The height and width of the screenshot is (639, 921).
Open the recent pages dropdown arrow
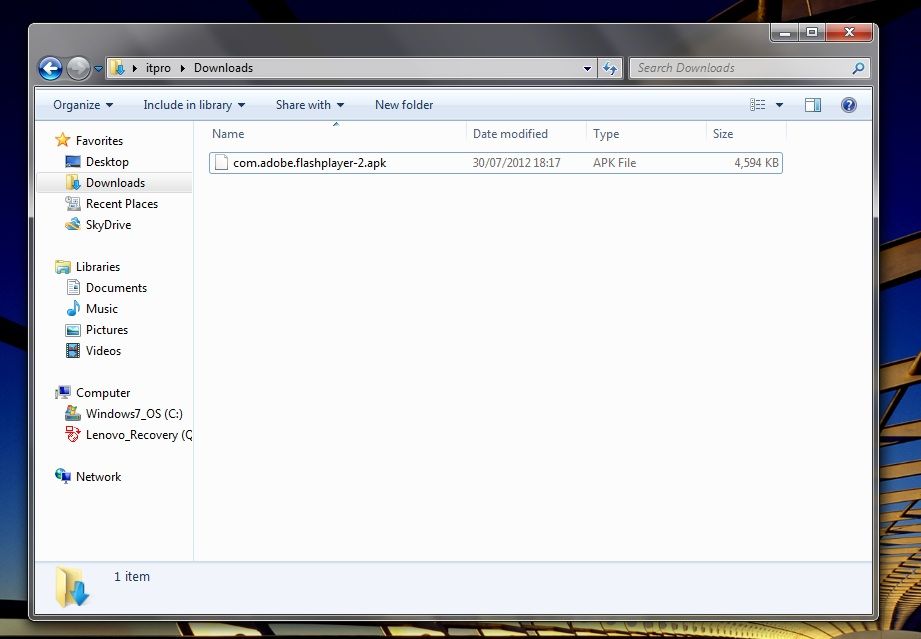[98, 69]
